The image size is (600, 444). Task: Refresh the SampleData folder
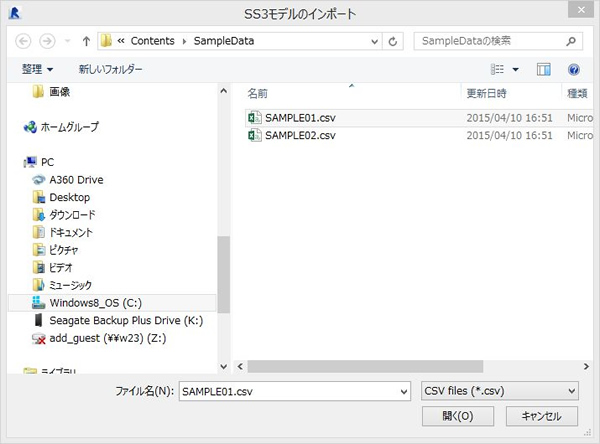(393, 41)
